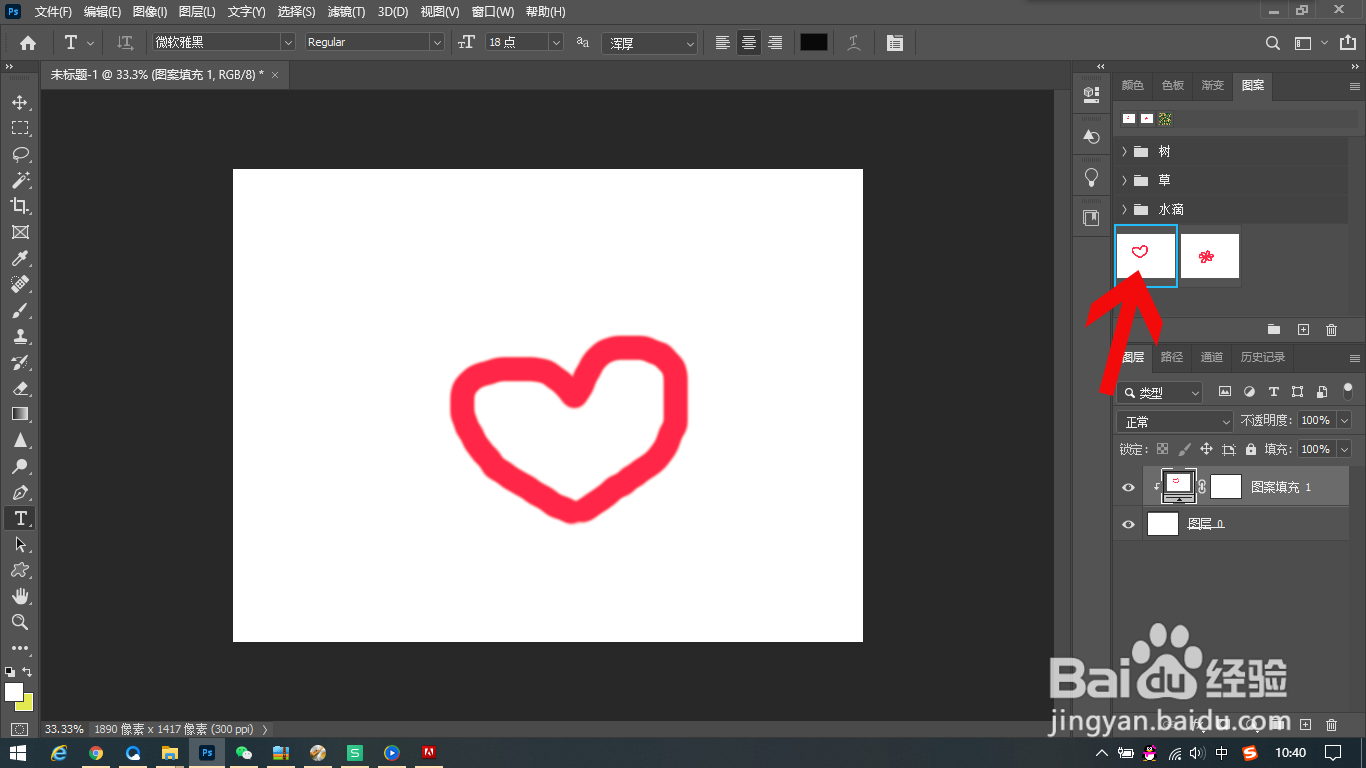1366x768 pixels.
Task: Filter layers by pixel layers
Action: point(1225,392)
